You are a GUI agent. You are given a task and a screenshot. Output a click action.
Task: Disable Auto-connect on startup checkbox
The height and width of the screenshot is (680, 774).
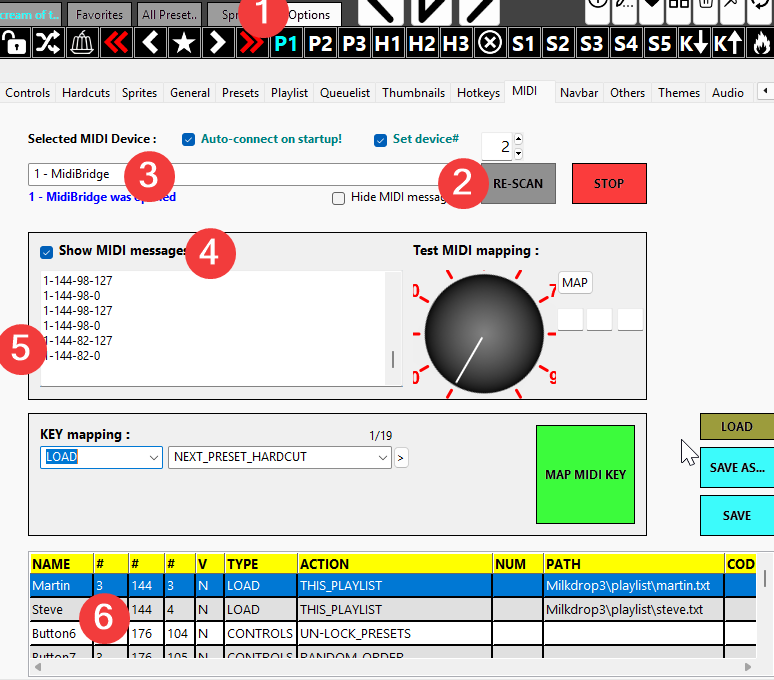point(188,140)
